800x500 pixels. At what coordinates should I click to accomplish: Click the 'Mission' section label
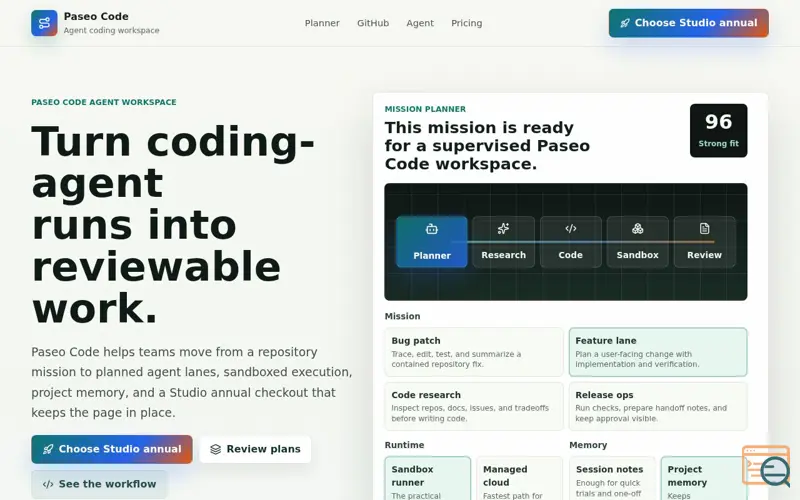(x=402, y=316)
